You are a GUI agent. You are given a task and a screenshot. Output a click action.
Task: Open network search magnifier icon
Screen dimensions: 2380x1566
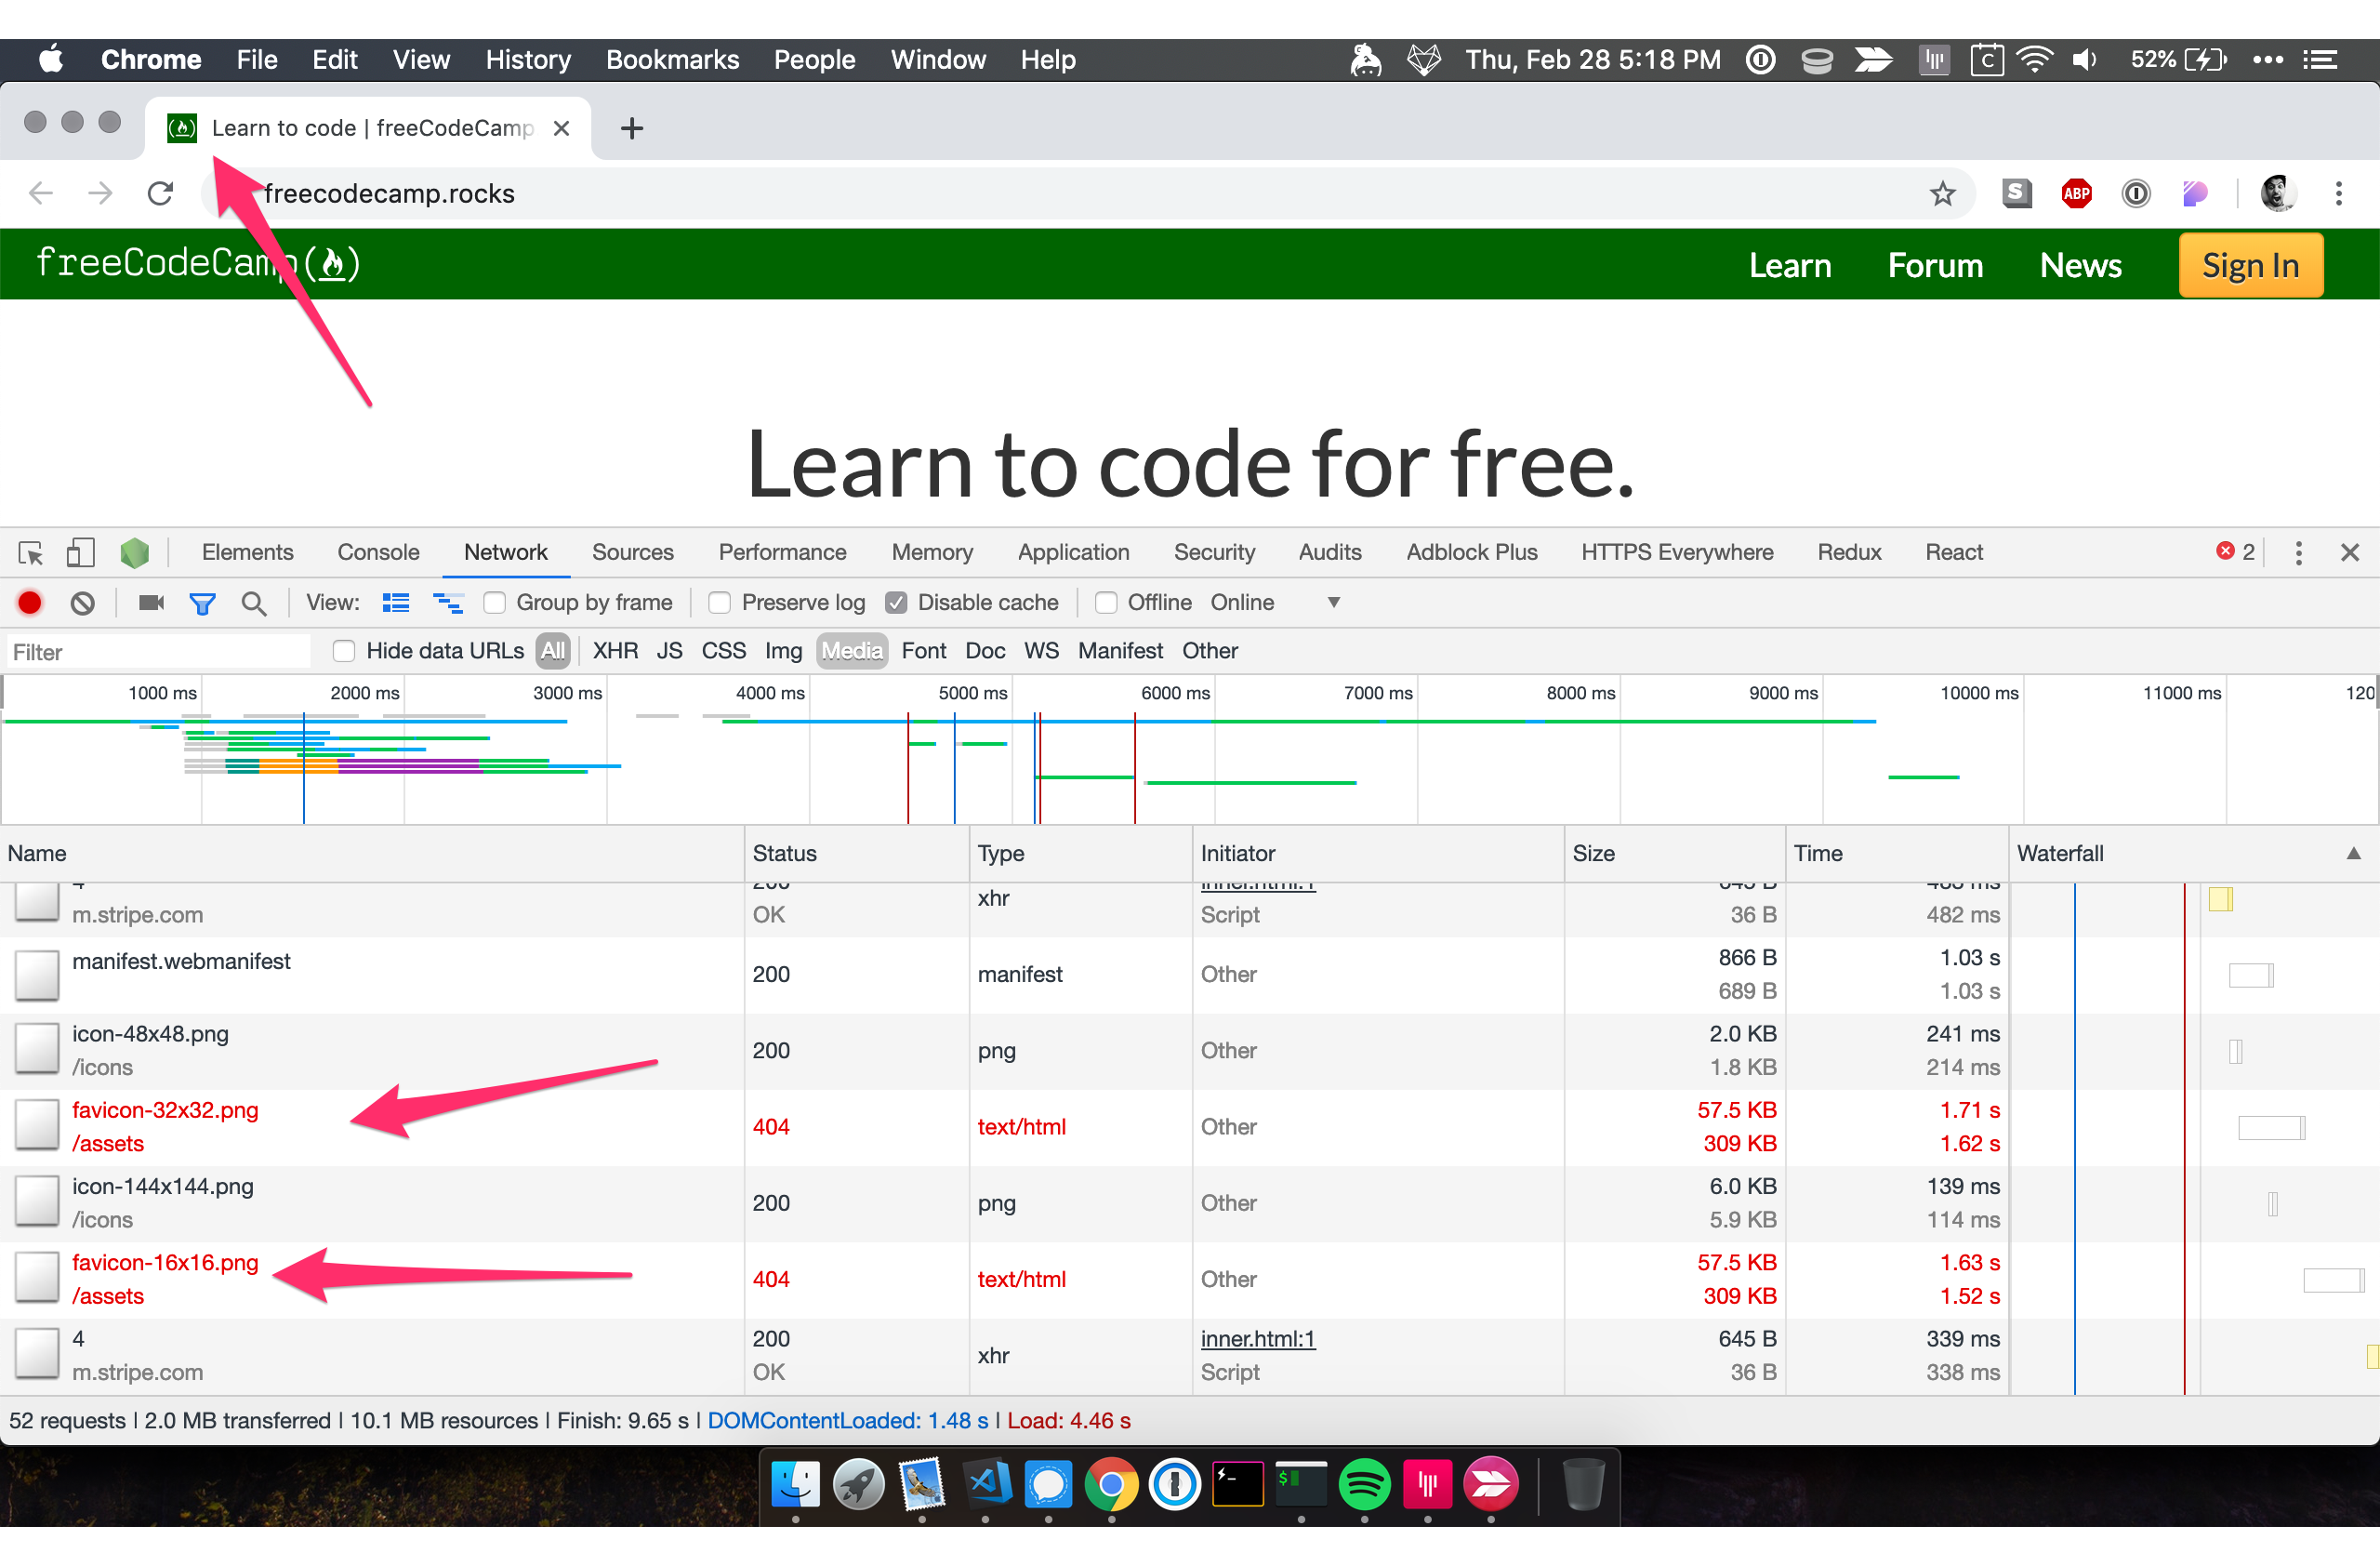click(254, 603)
